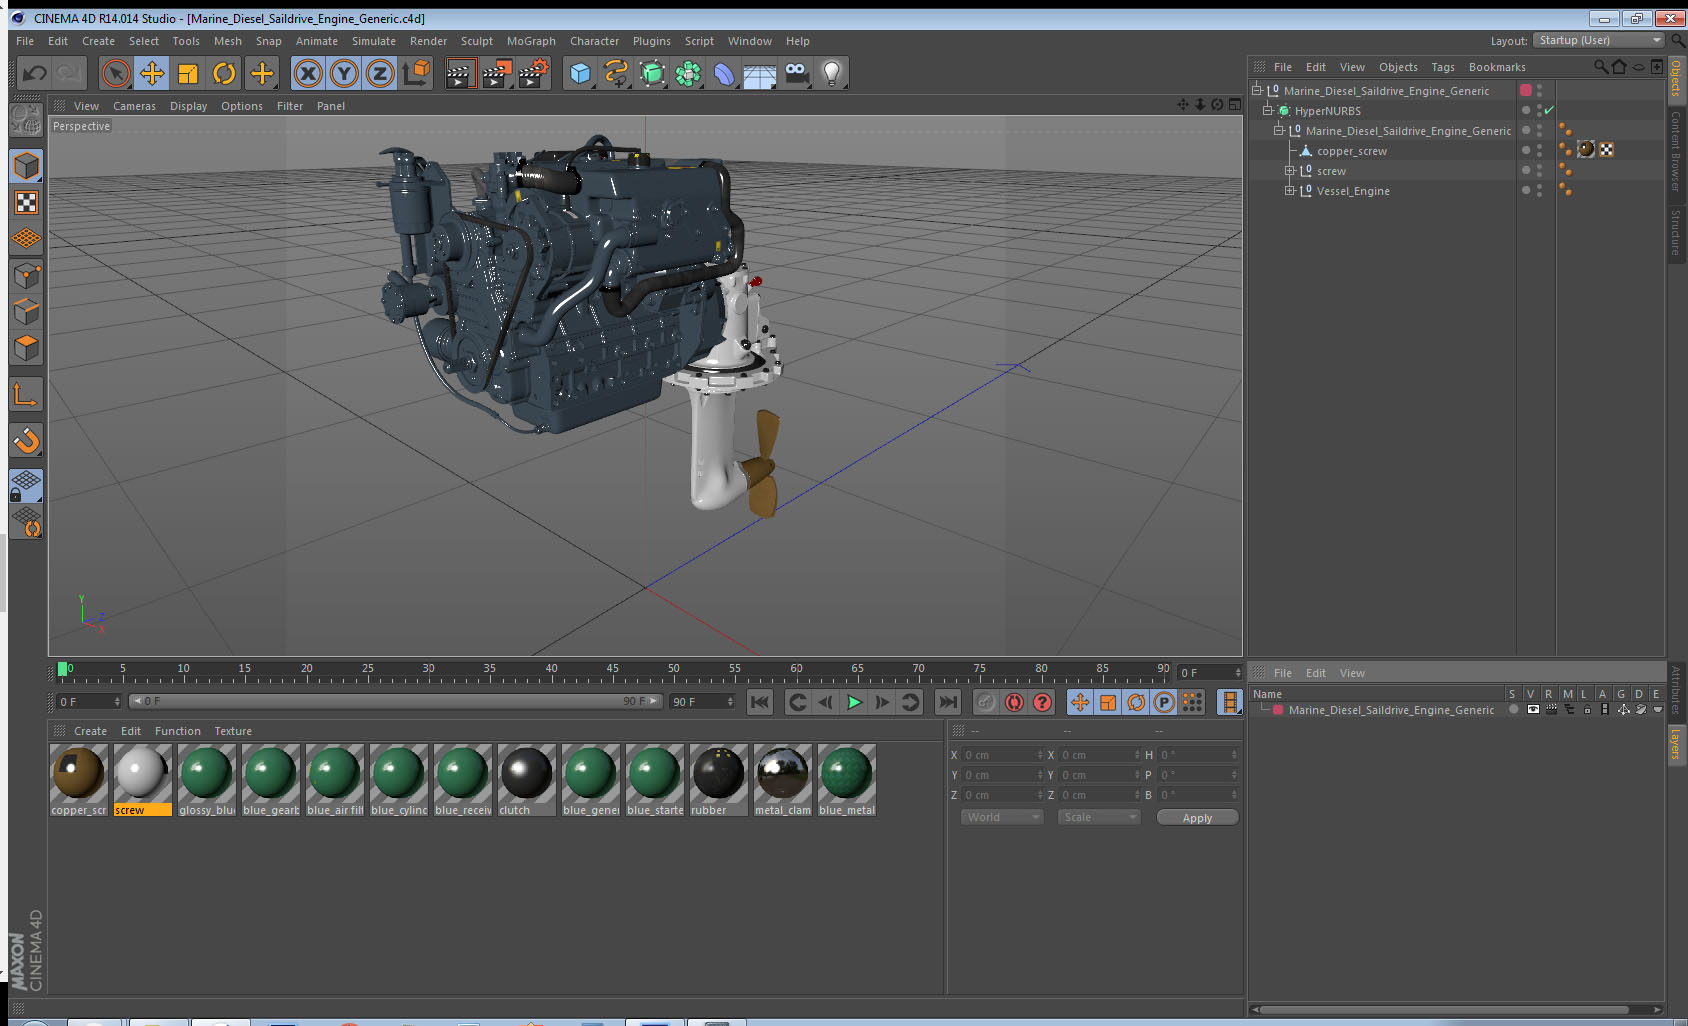Open the coordinate World dropdown
This screenshot has width=1688, height=1026.
[1002, 817]
